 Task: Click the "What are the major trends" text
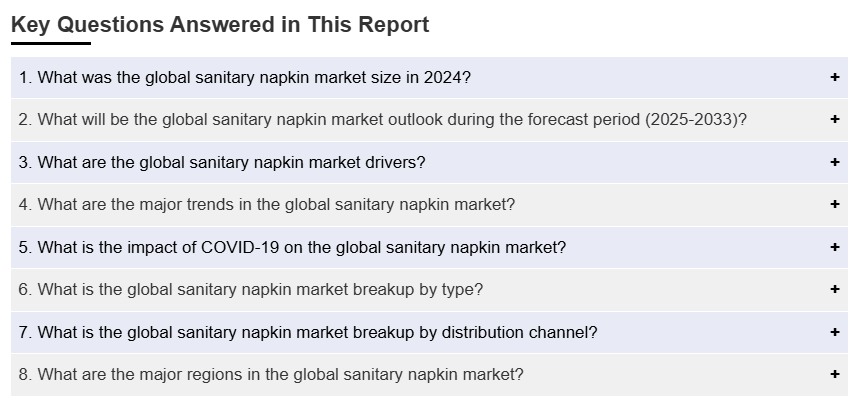(x=130, y=205)
